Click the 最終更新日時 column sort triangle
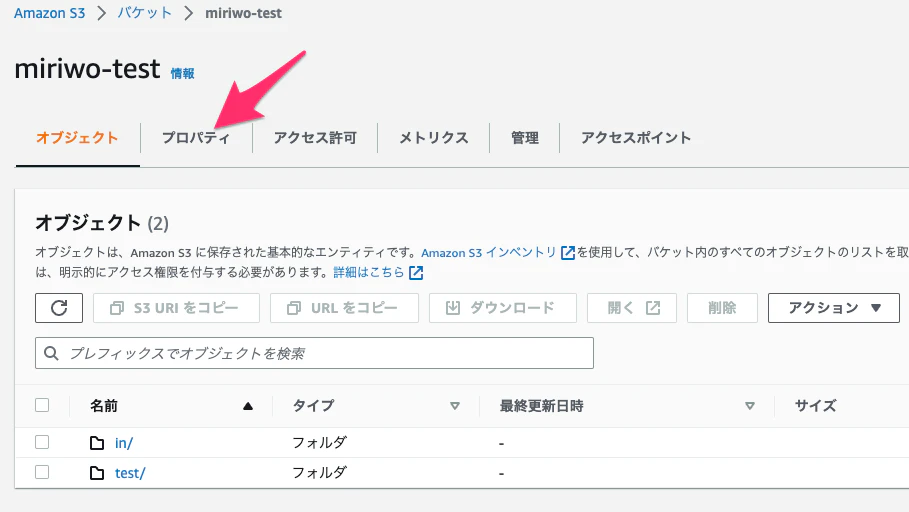Image resolution: width=909 pixels, height=512 pixels. pyautogui.click(x=750, y=406)
